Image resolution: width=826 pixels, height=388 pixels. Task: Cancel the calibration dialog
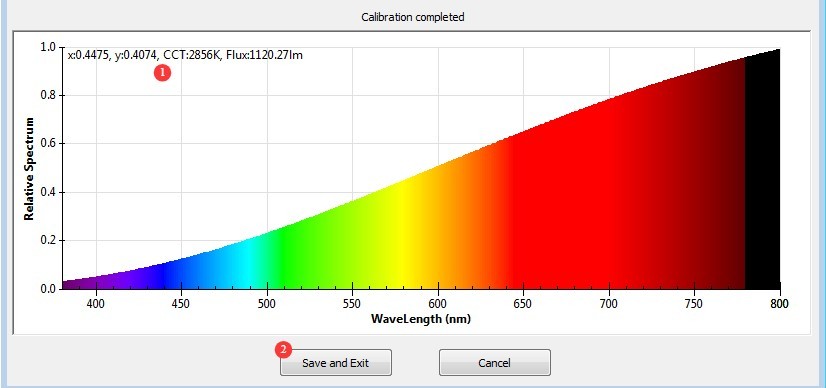coord(495,363)
